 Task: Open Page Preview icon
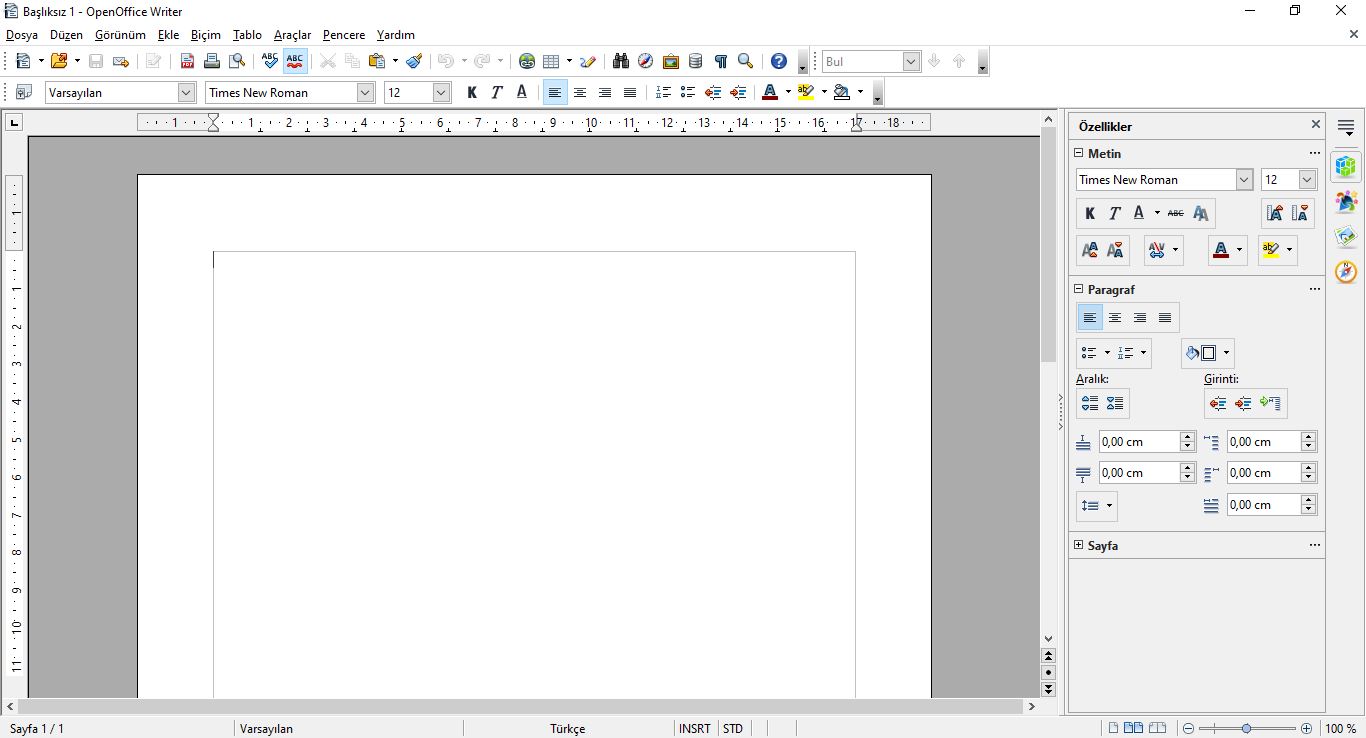(x=237, y=61)
